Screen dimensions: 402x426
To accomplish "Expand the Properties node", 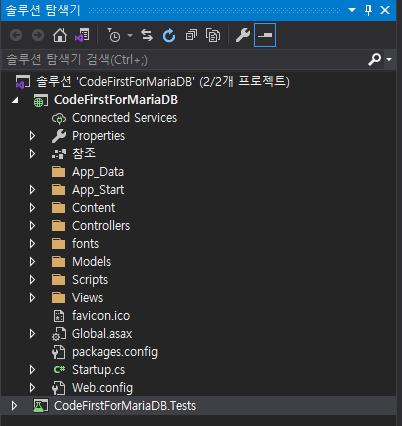I will pos(32,136).
